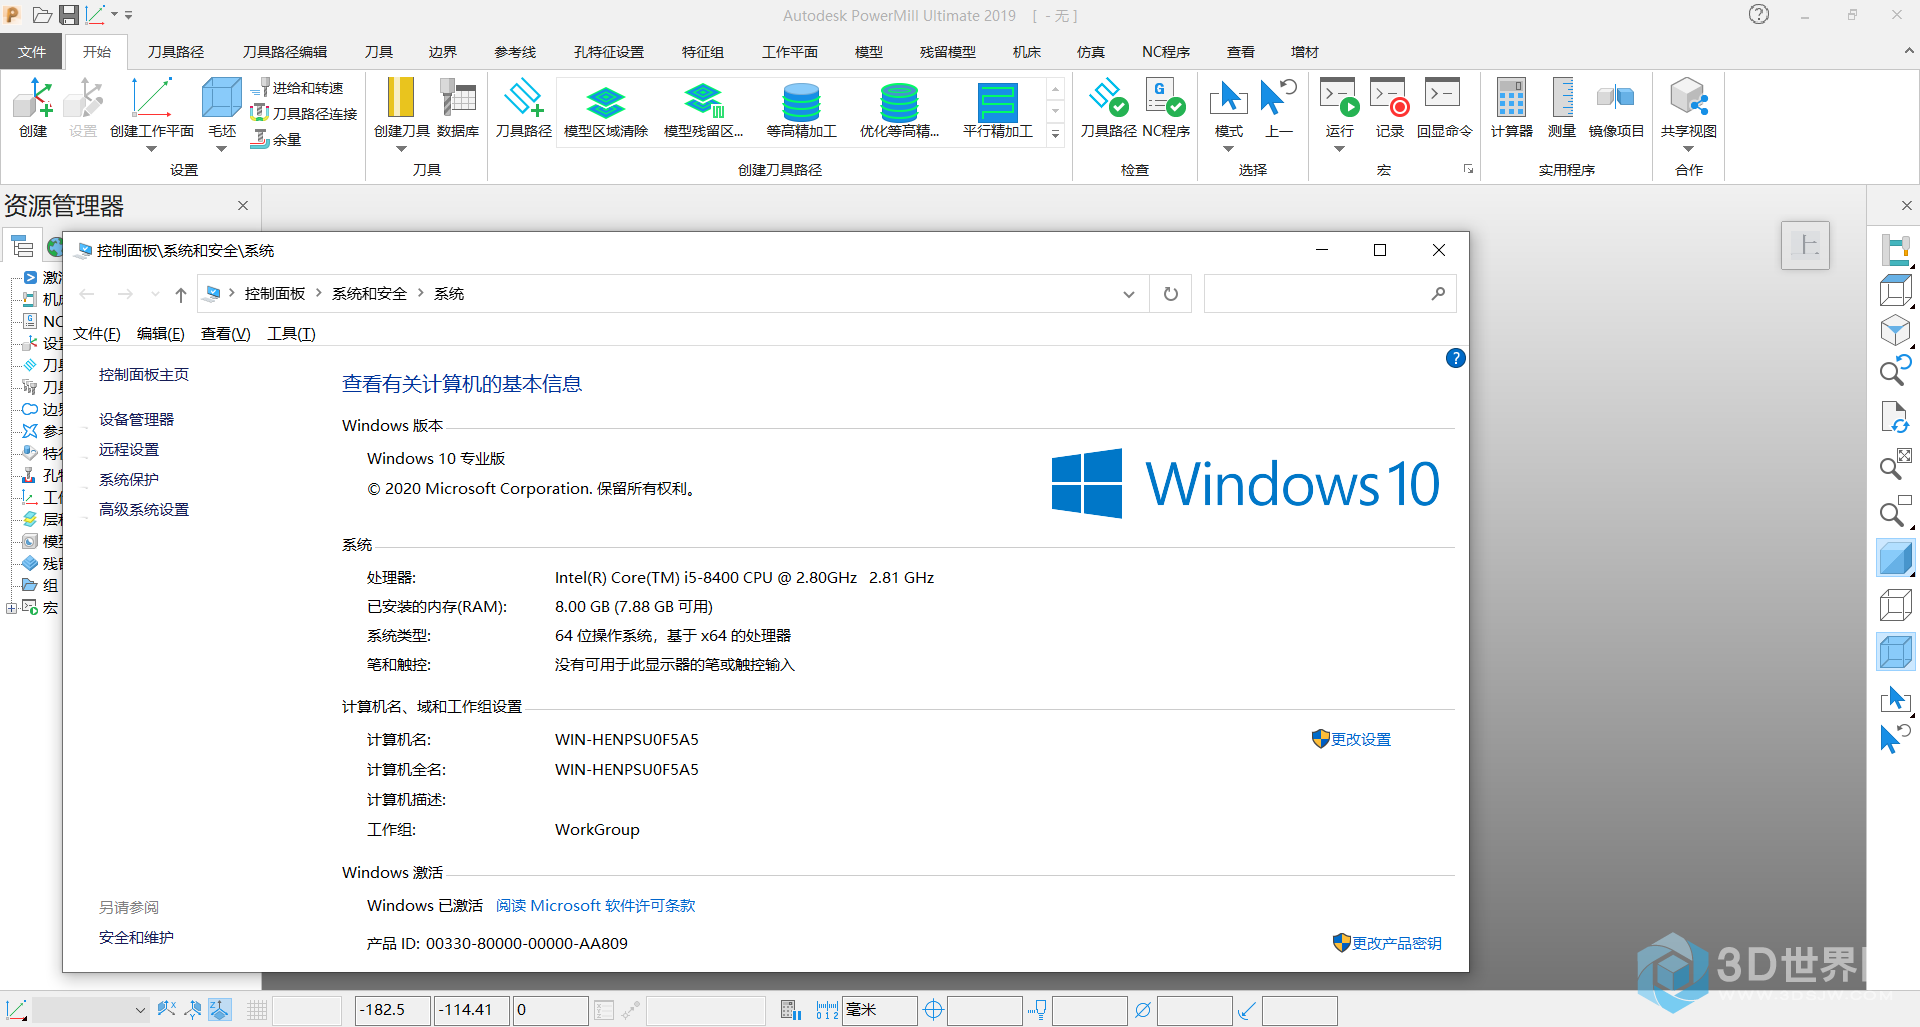Click the 上 view orientation button
Screen dimensions: 1920x1027
[x=1806, y=245]
